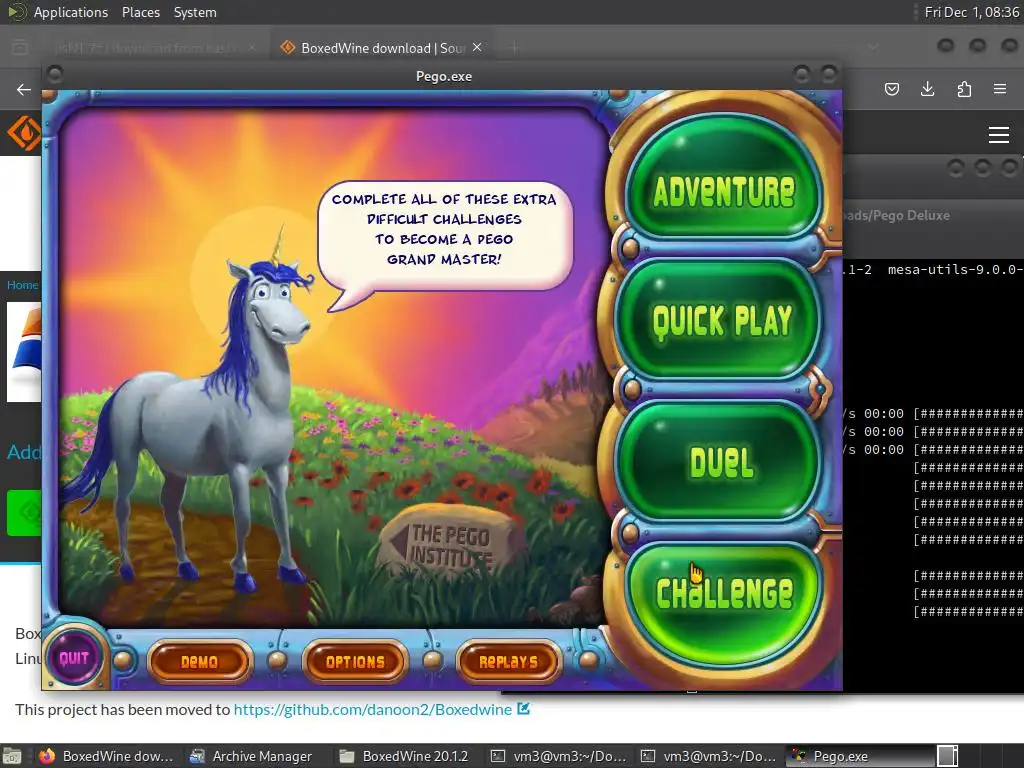Click the clock showing Fri Dec 1, 08:36
1024x768 pixels.
pyautogui.click(x=971, y=12)
